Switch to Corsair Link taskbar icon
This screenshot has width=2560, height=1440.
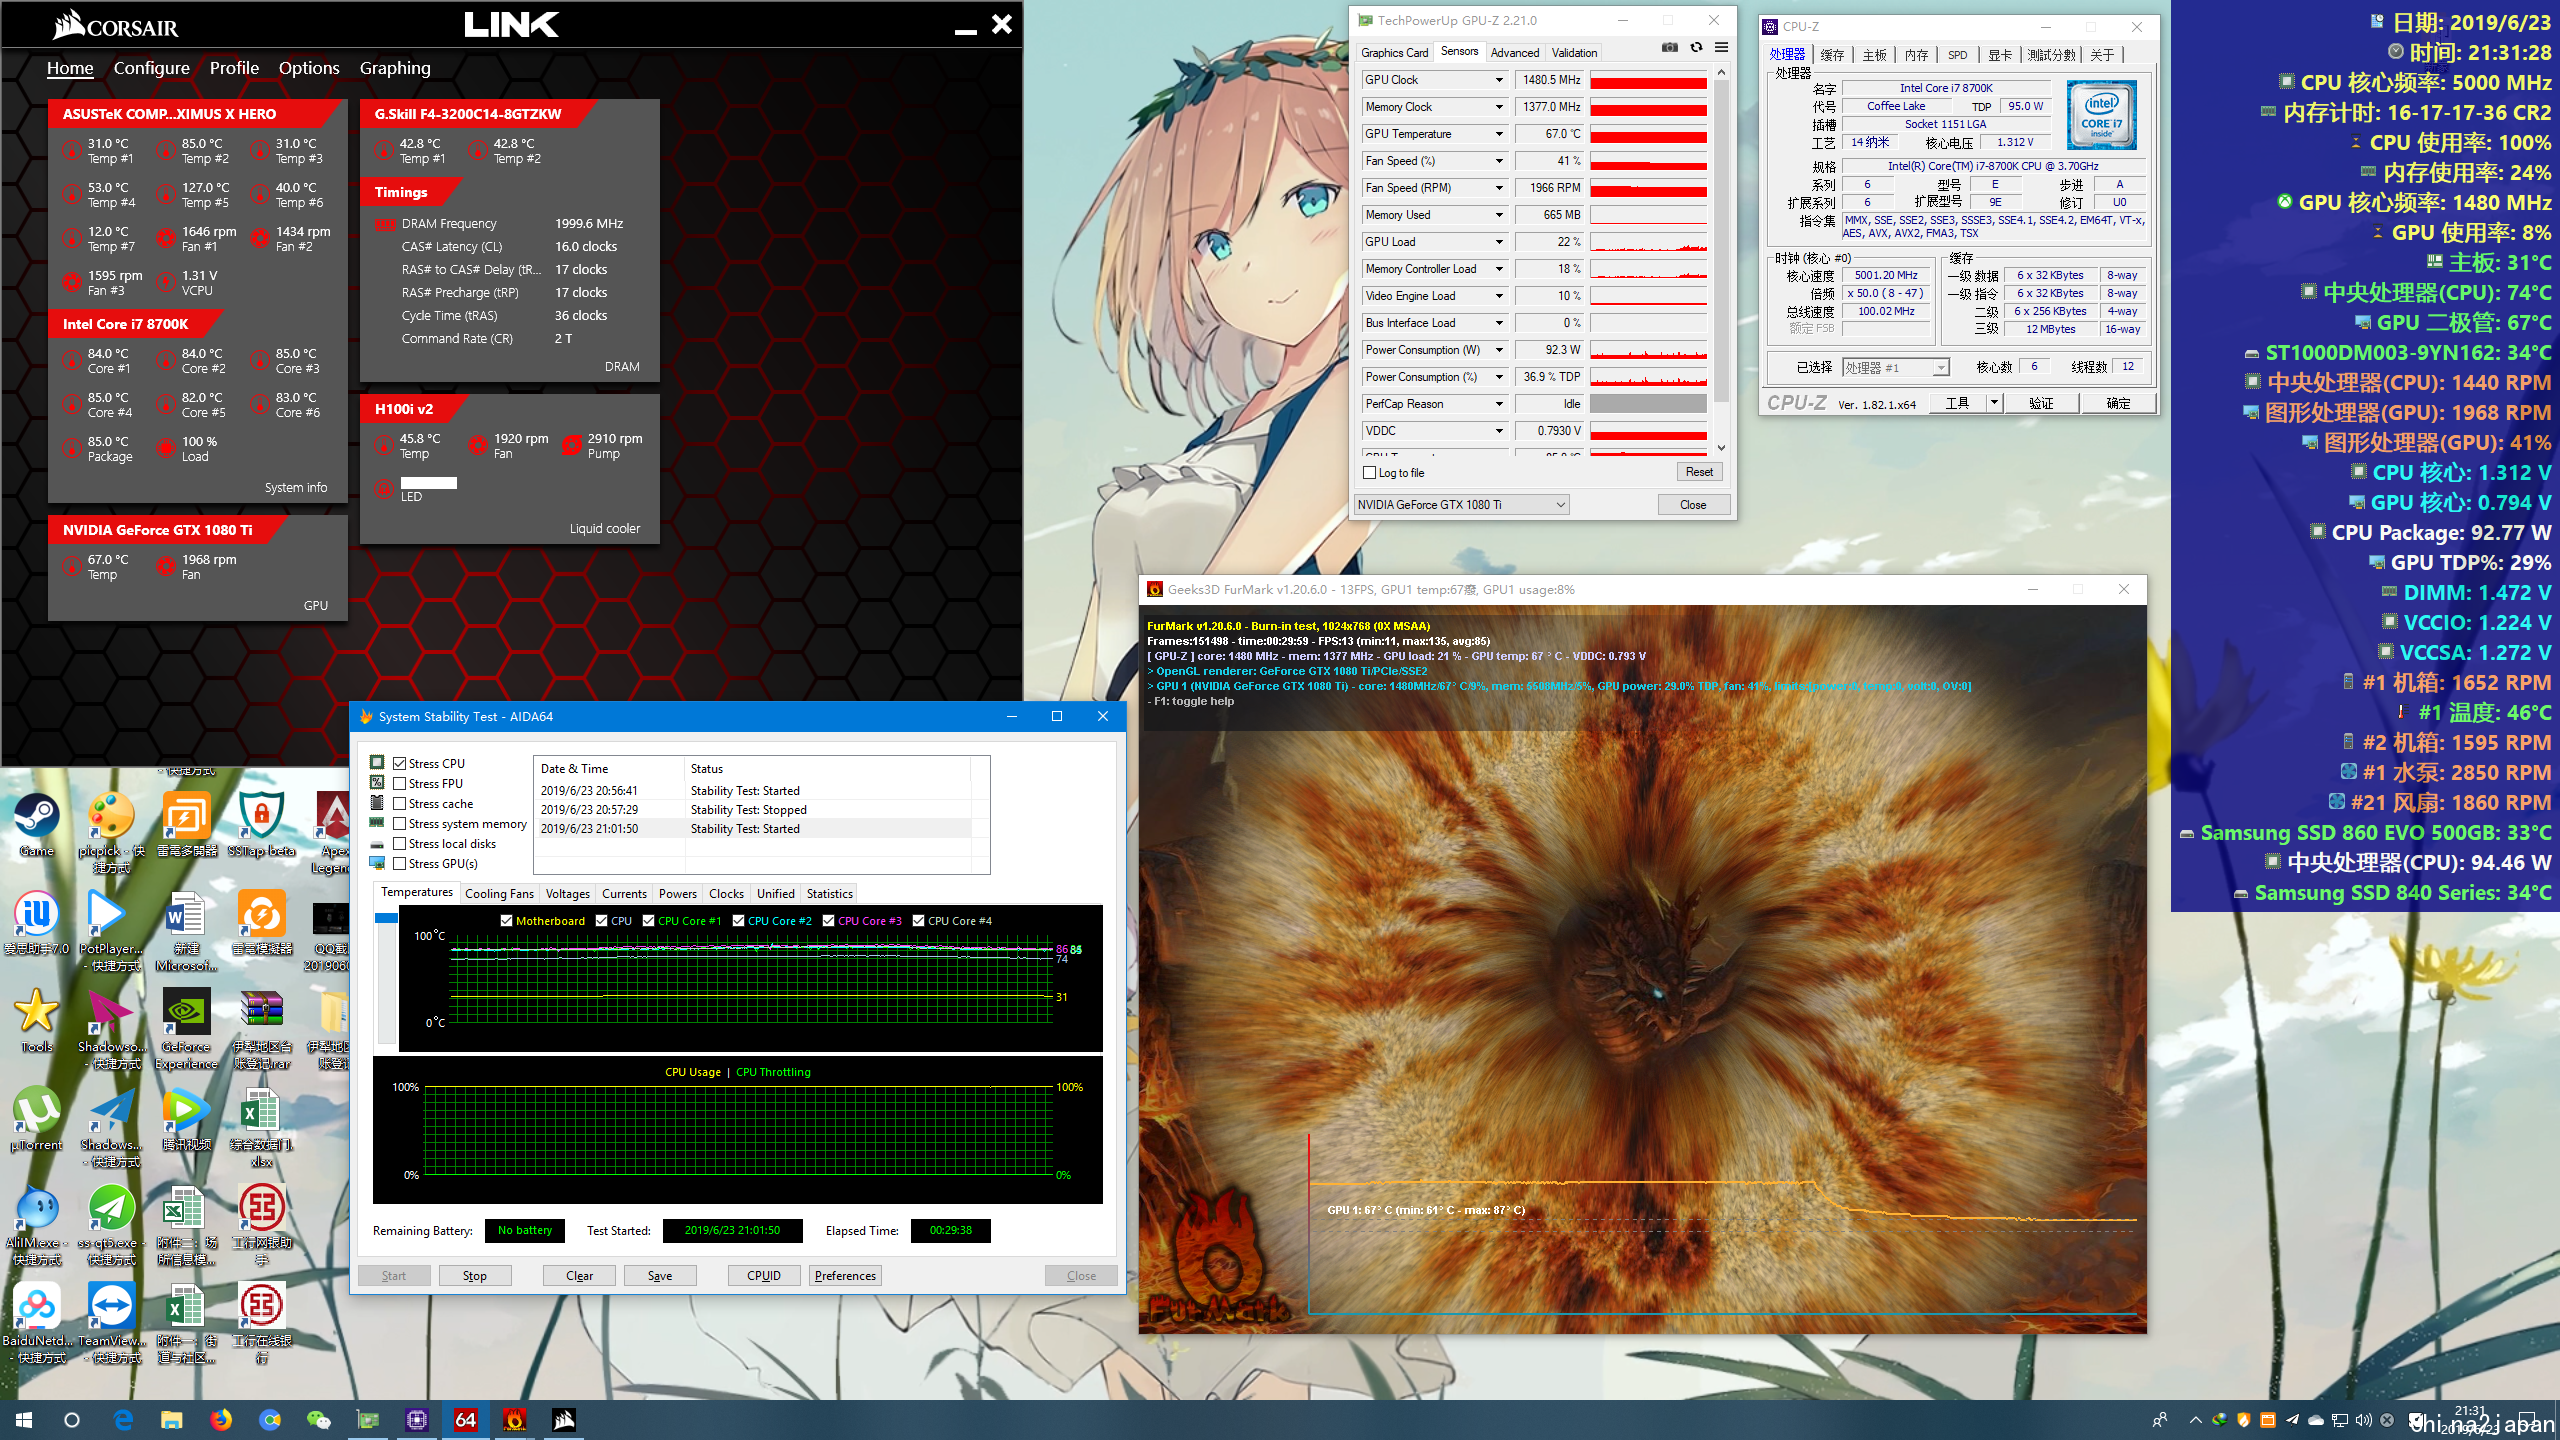[564, 1419]
